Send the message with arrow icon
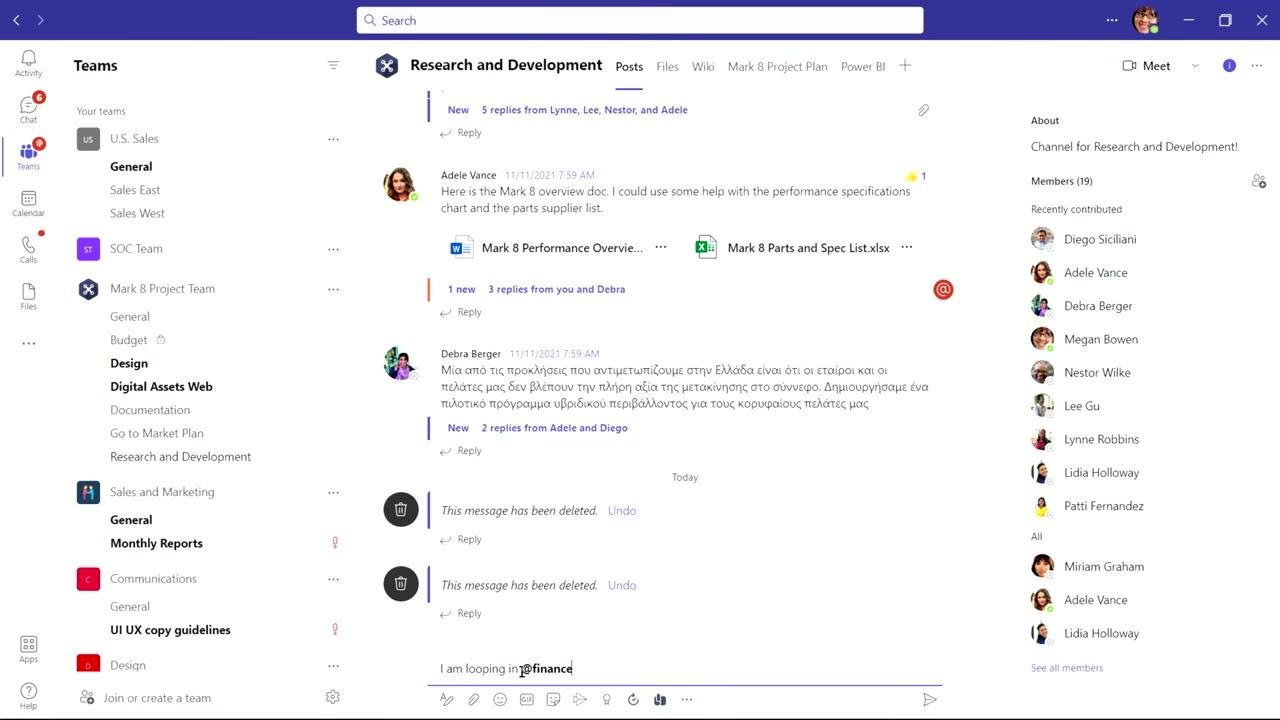 point(929,700)
